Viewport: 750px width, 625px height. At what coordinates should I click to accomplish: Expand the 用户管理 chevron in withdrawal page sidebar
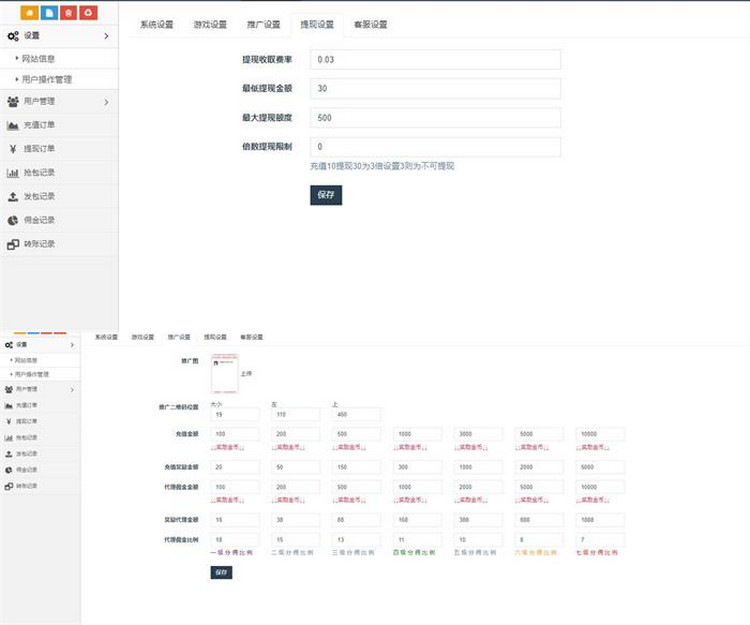click(x=106, y=102)
